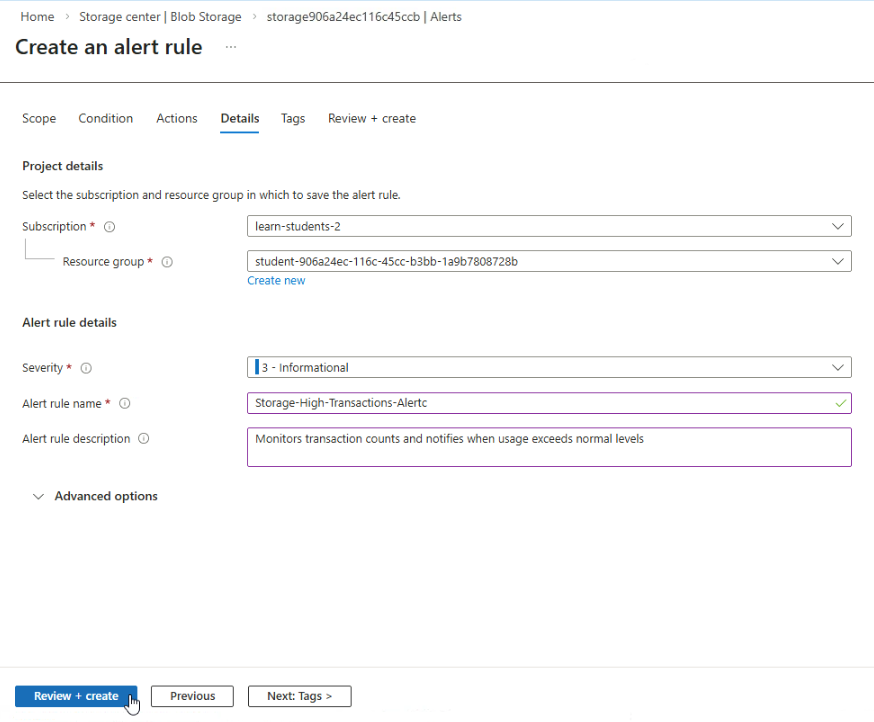The image size is (874, 722).
Task: Click info icon next to Alert rule name
Action: coord(125,403)
